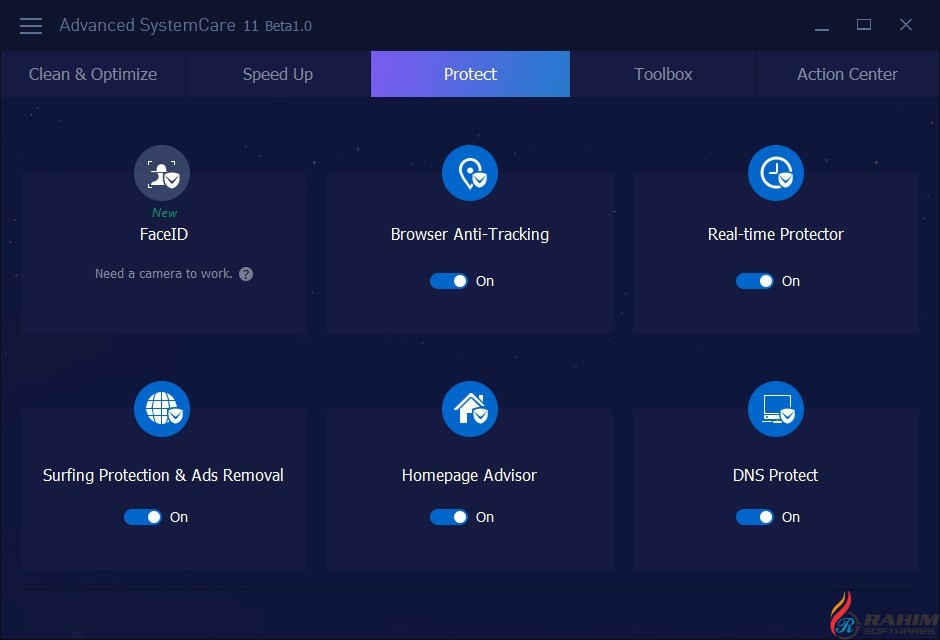This screenshot has width=940, height=640.
Task: Disable the DNS Protect toggle
Action: point(755,517)
